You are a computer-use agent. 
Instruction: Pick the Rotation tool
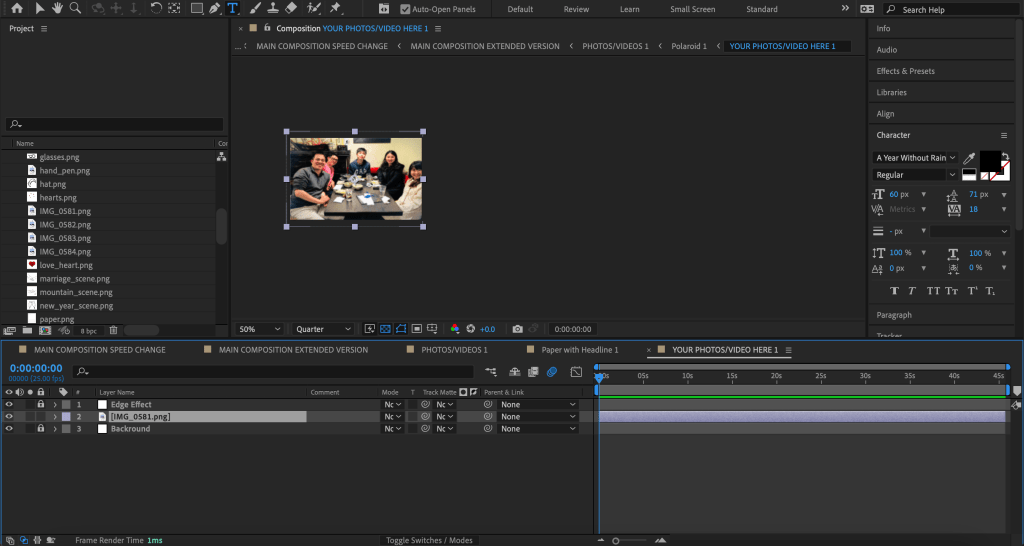tap(156, 8)
